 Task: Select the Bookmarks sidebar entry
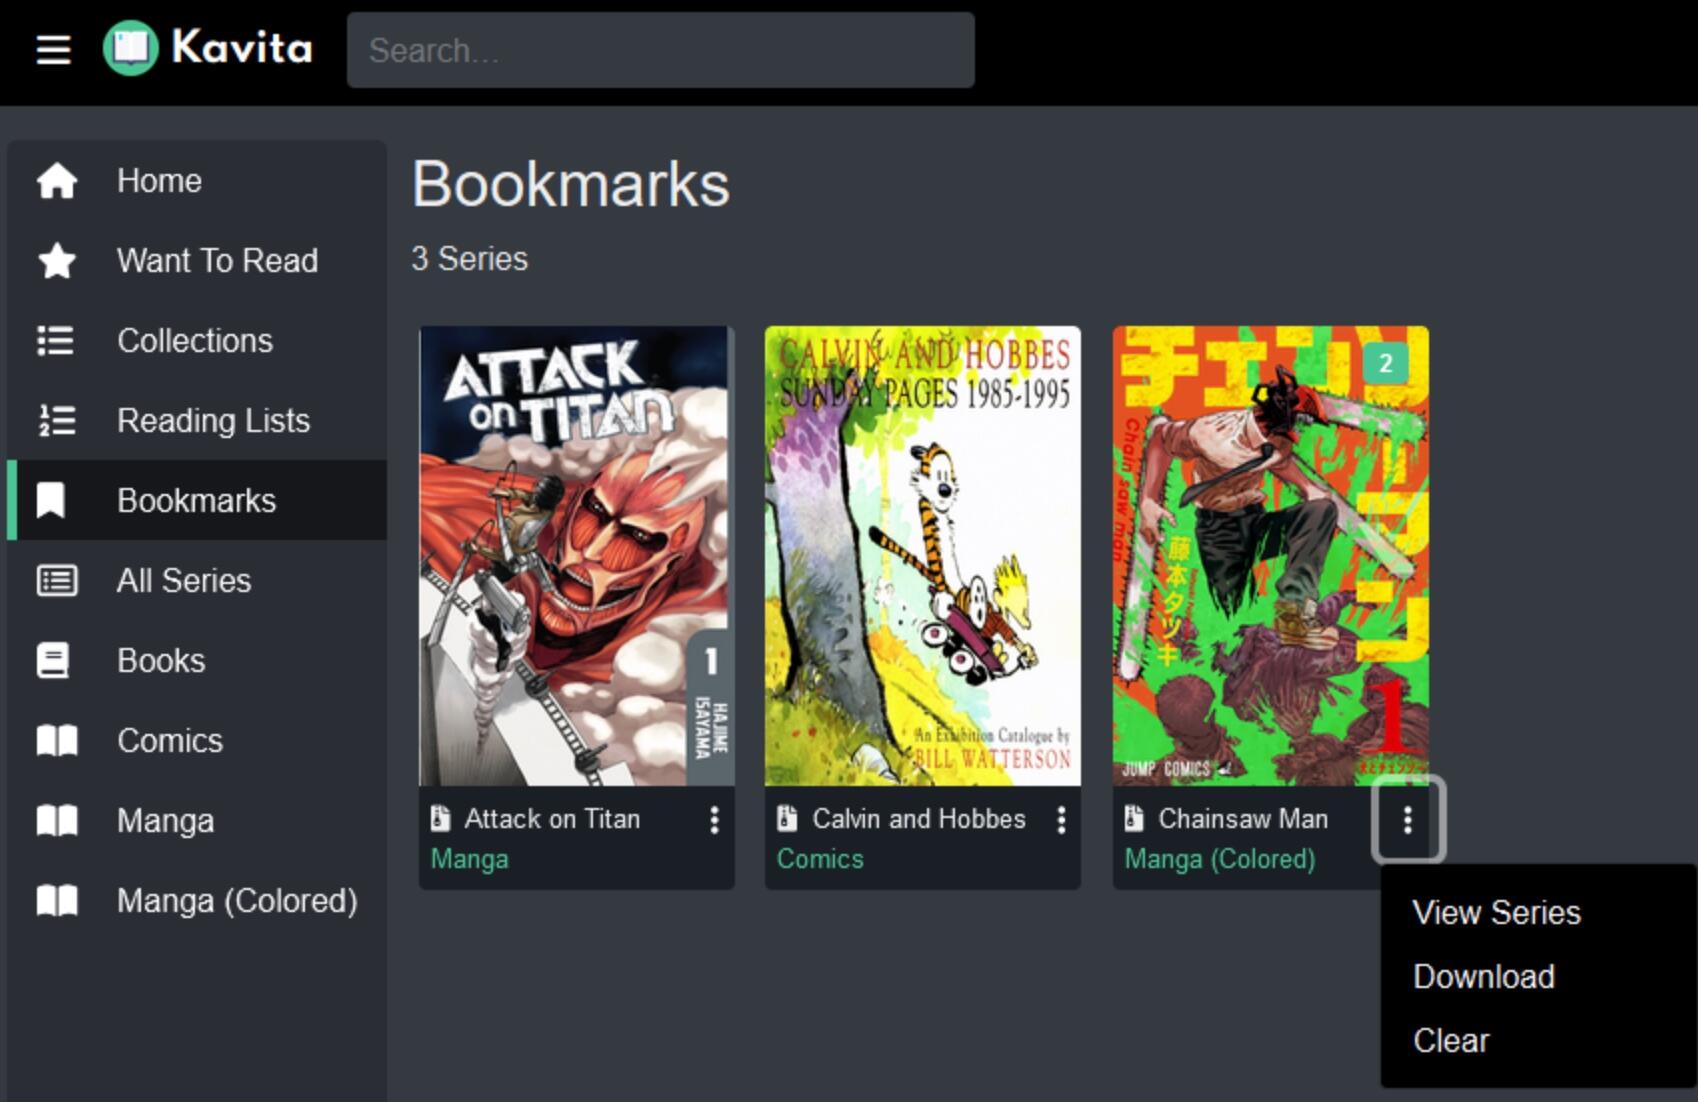(197, 500)
